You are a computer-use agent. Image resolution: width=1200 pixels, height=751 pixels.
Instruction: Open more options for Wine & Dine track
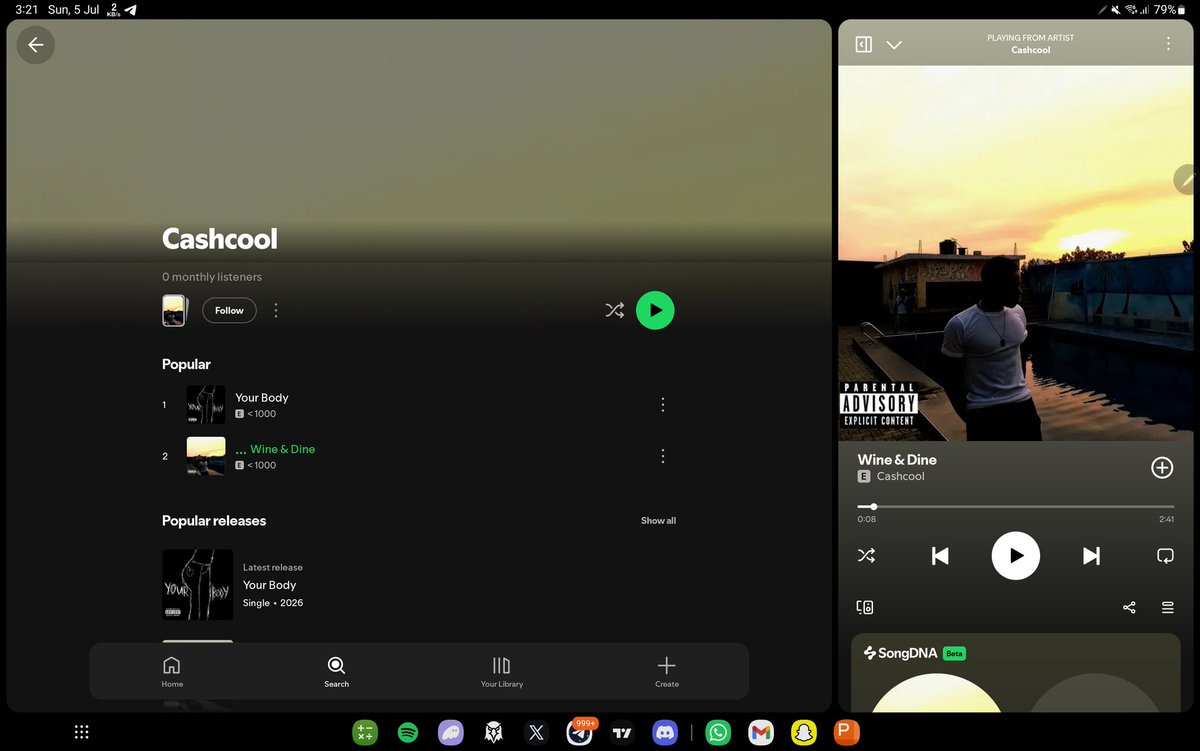[x=662, y=456]
